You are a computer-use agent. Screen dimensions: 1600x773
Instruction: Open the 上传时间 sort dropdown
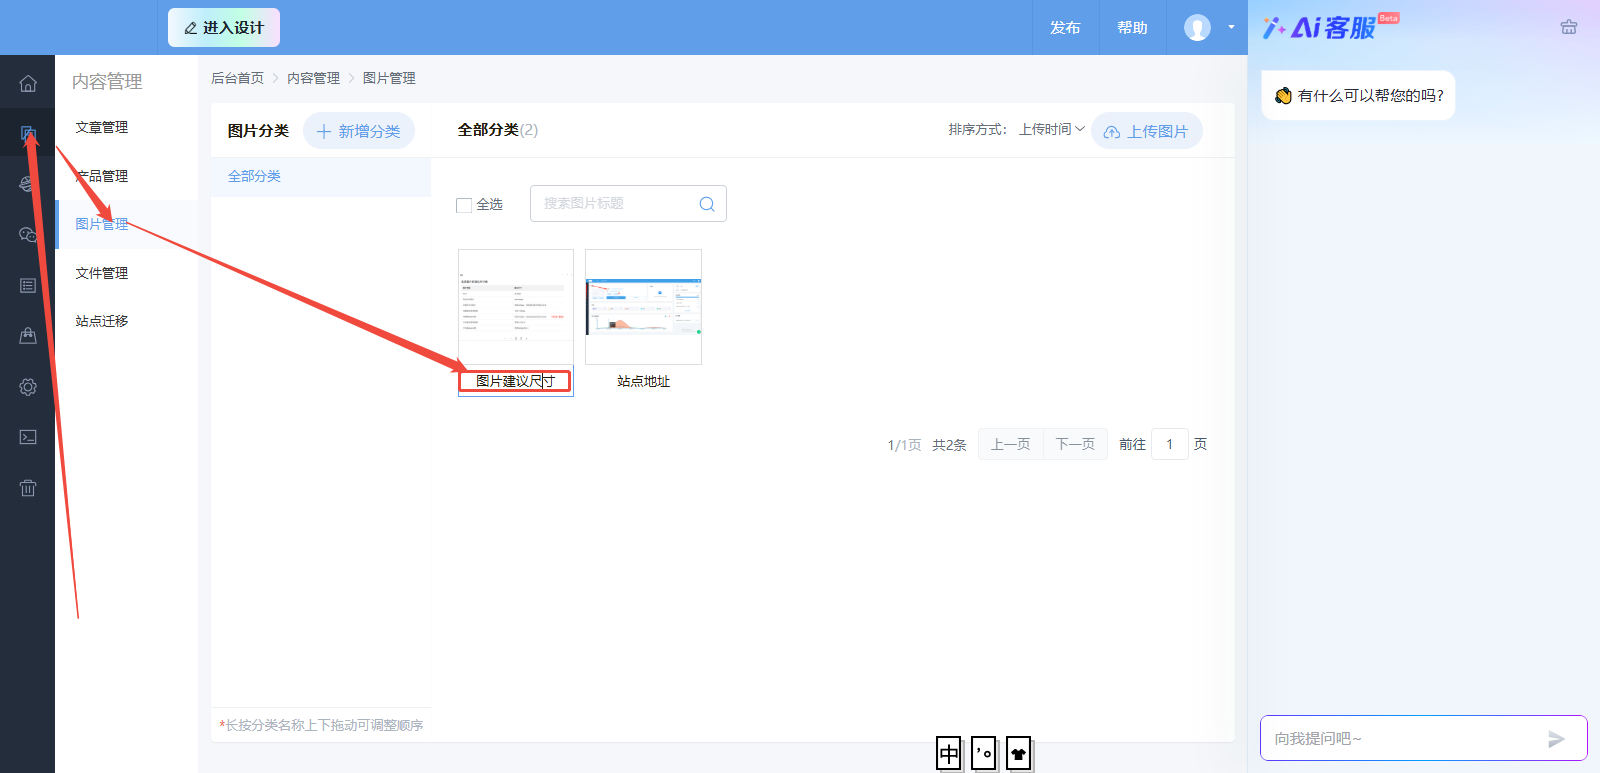[x=1052, y=129]
